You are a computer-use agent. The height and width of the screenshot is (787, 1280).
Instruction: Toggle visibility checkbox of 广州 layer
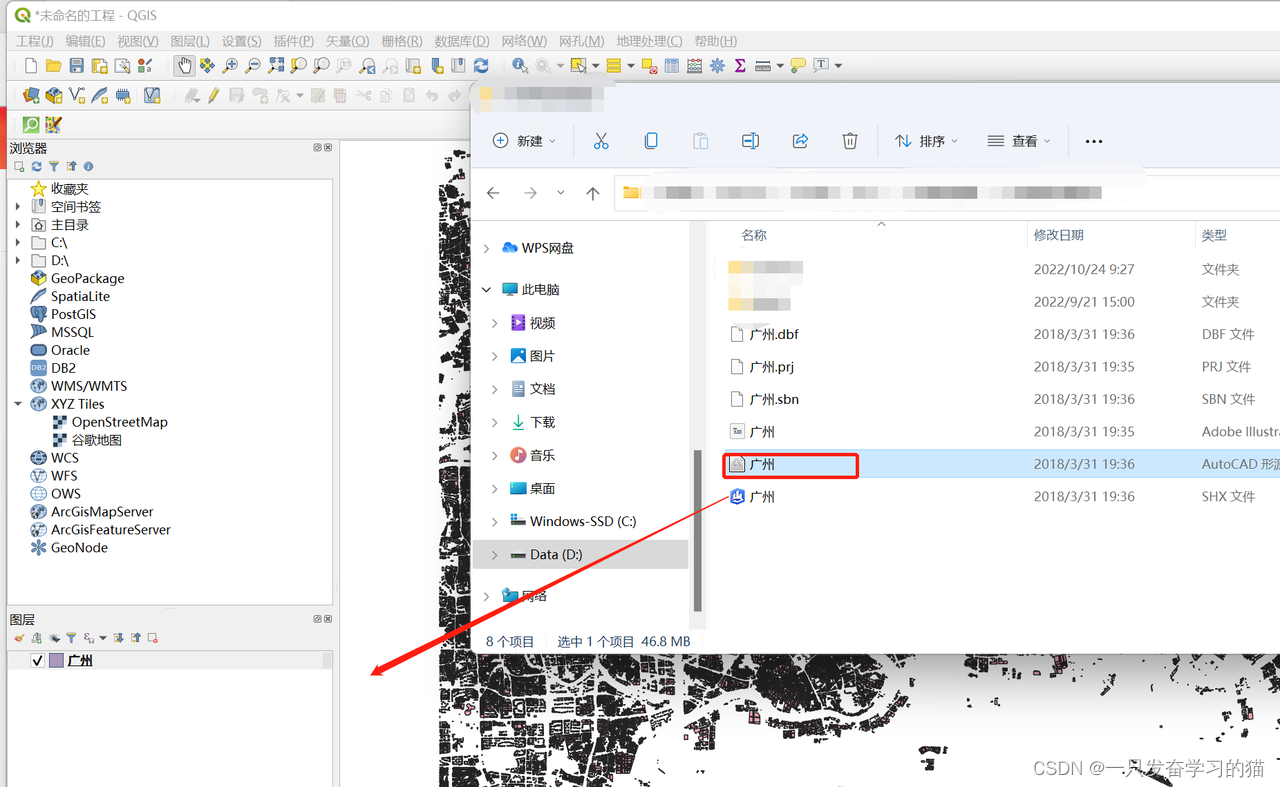pyautogui.click(x=38, y=661)
